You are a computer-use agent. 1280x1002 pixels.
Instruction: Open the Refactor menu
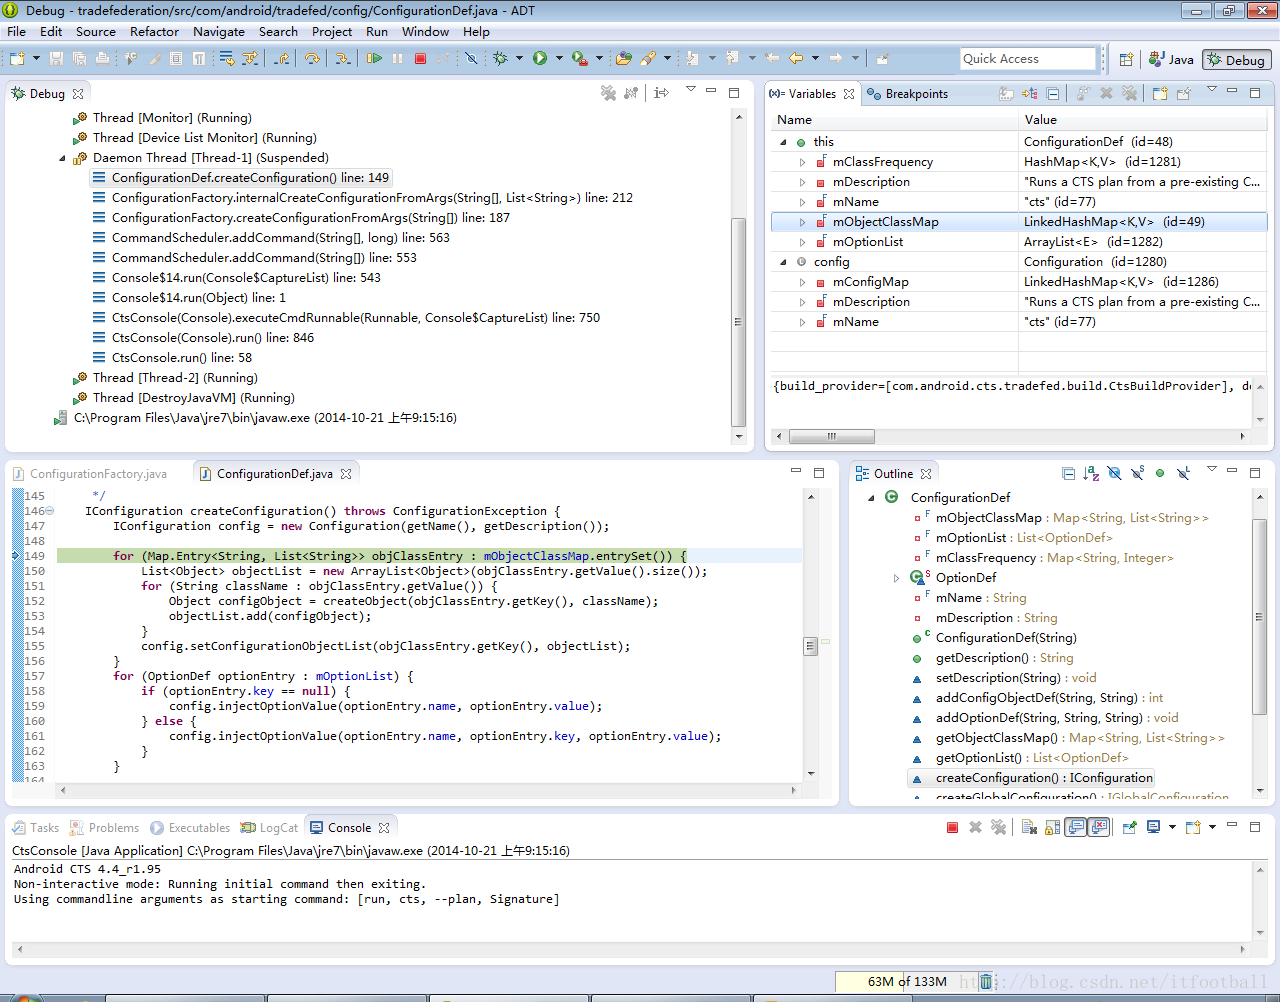(154, 32)
